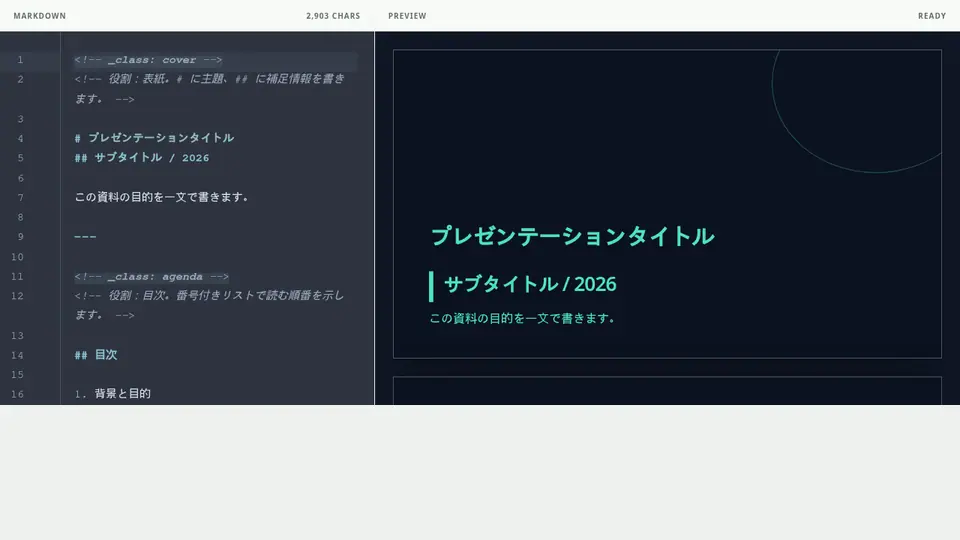Click line number 9 in the gutter
The width and height of the screenshot is (960, 540).
pos(20,237)
